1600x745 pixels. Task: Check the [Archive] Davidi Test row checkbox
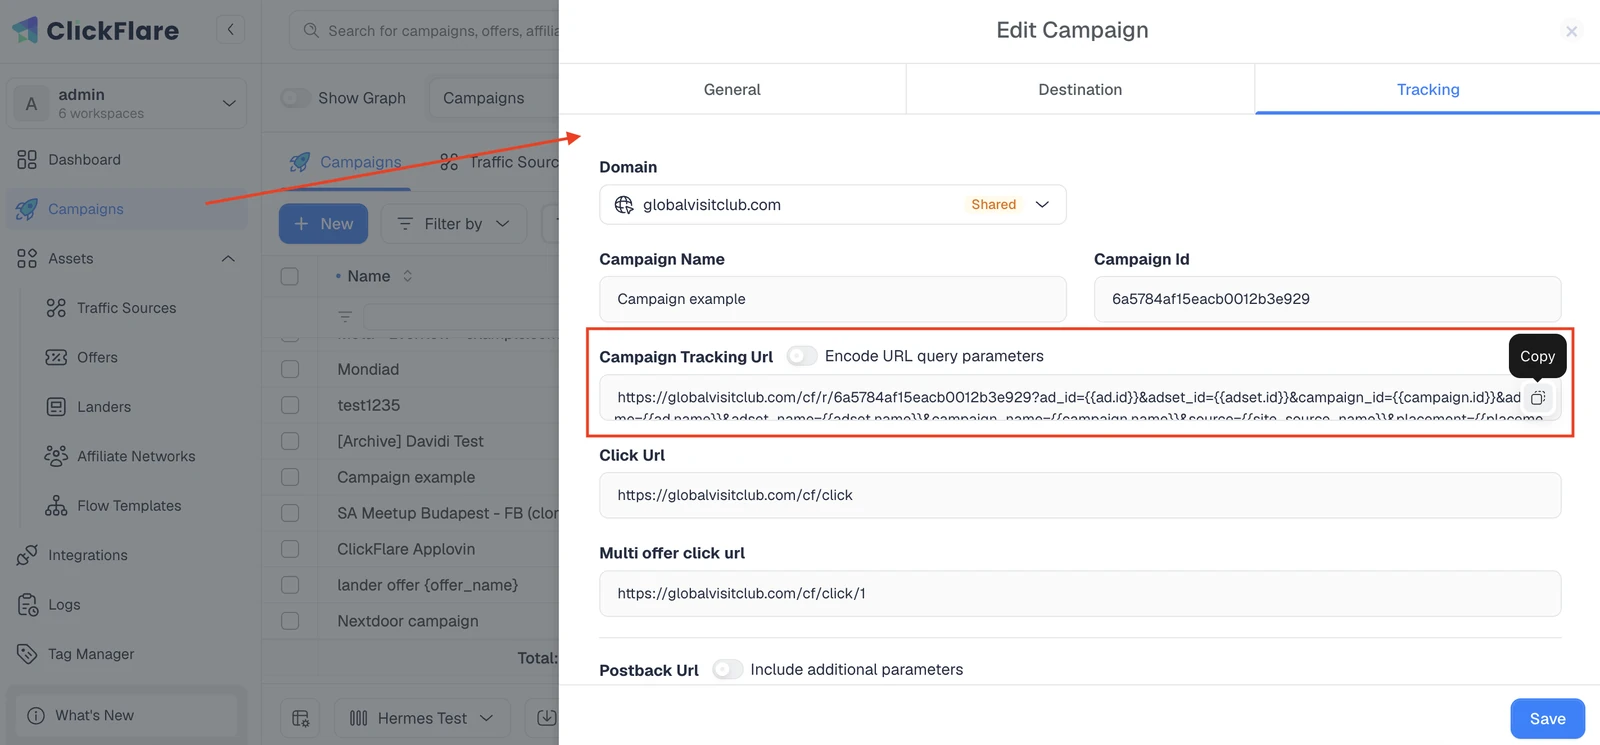click(x=290, y=441)
